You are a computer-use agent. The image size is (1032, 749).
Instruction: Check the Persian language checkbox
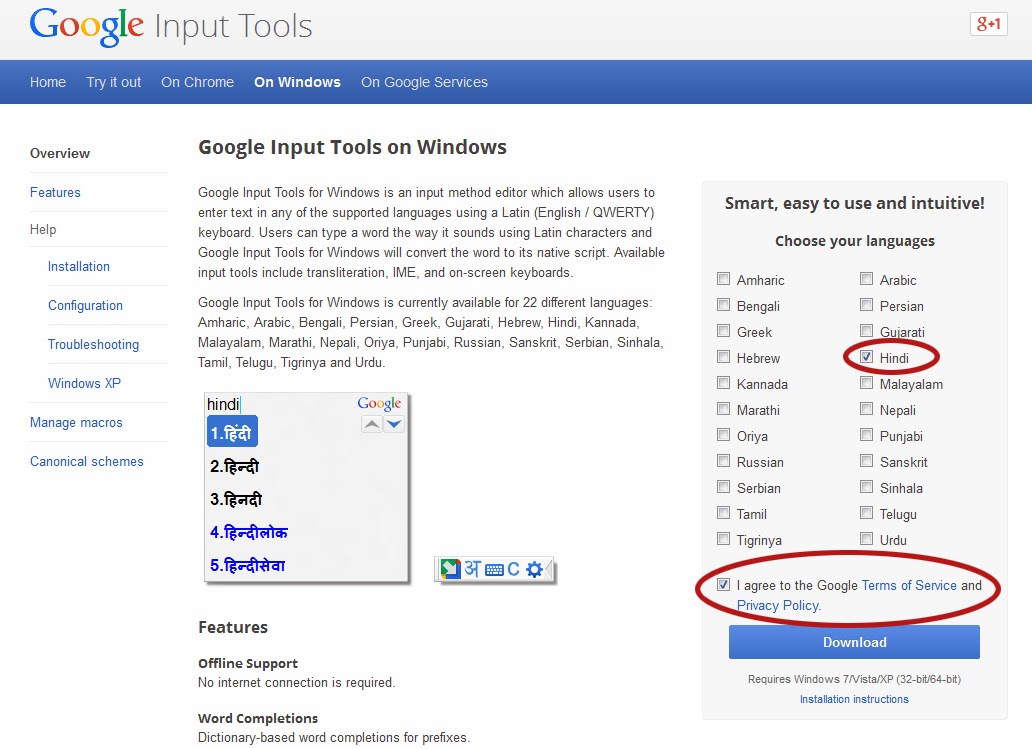point(866,305)
